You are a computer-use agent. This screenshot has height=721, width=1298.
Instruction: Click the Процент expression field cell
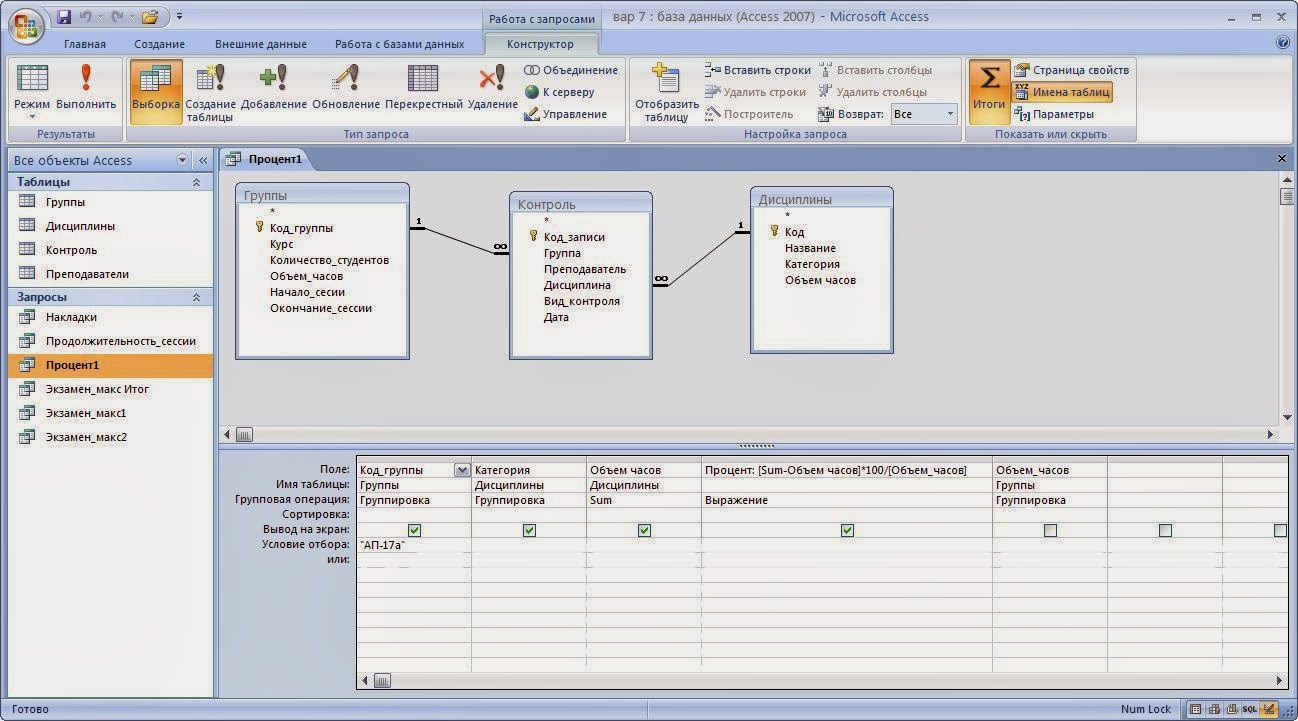(x=847, y=470)
